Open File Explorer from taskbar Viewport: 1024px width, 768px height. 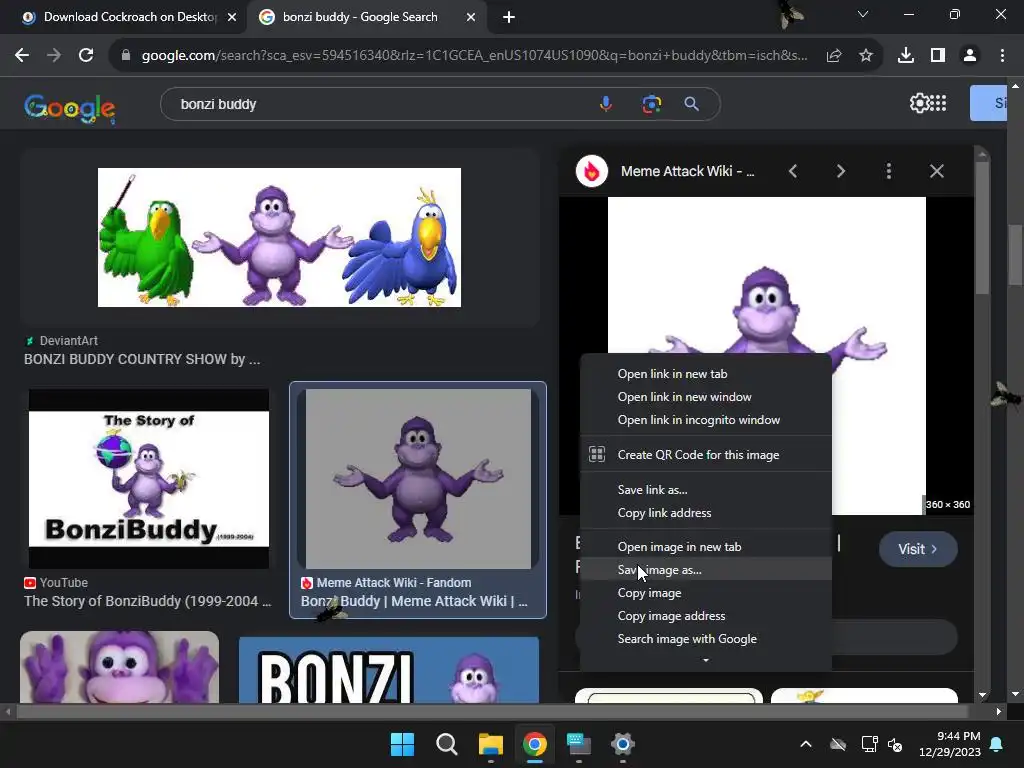pos(490,744)
